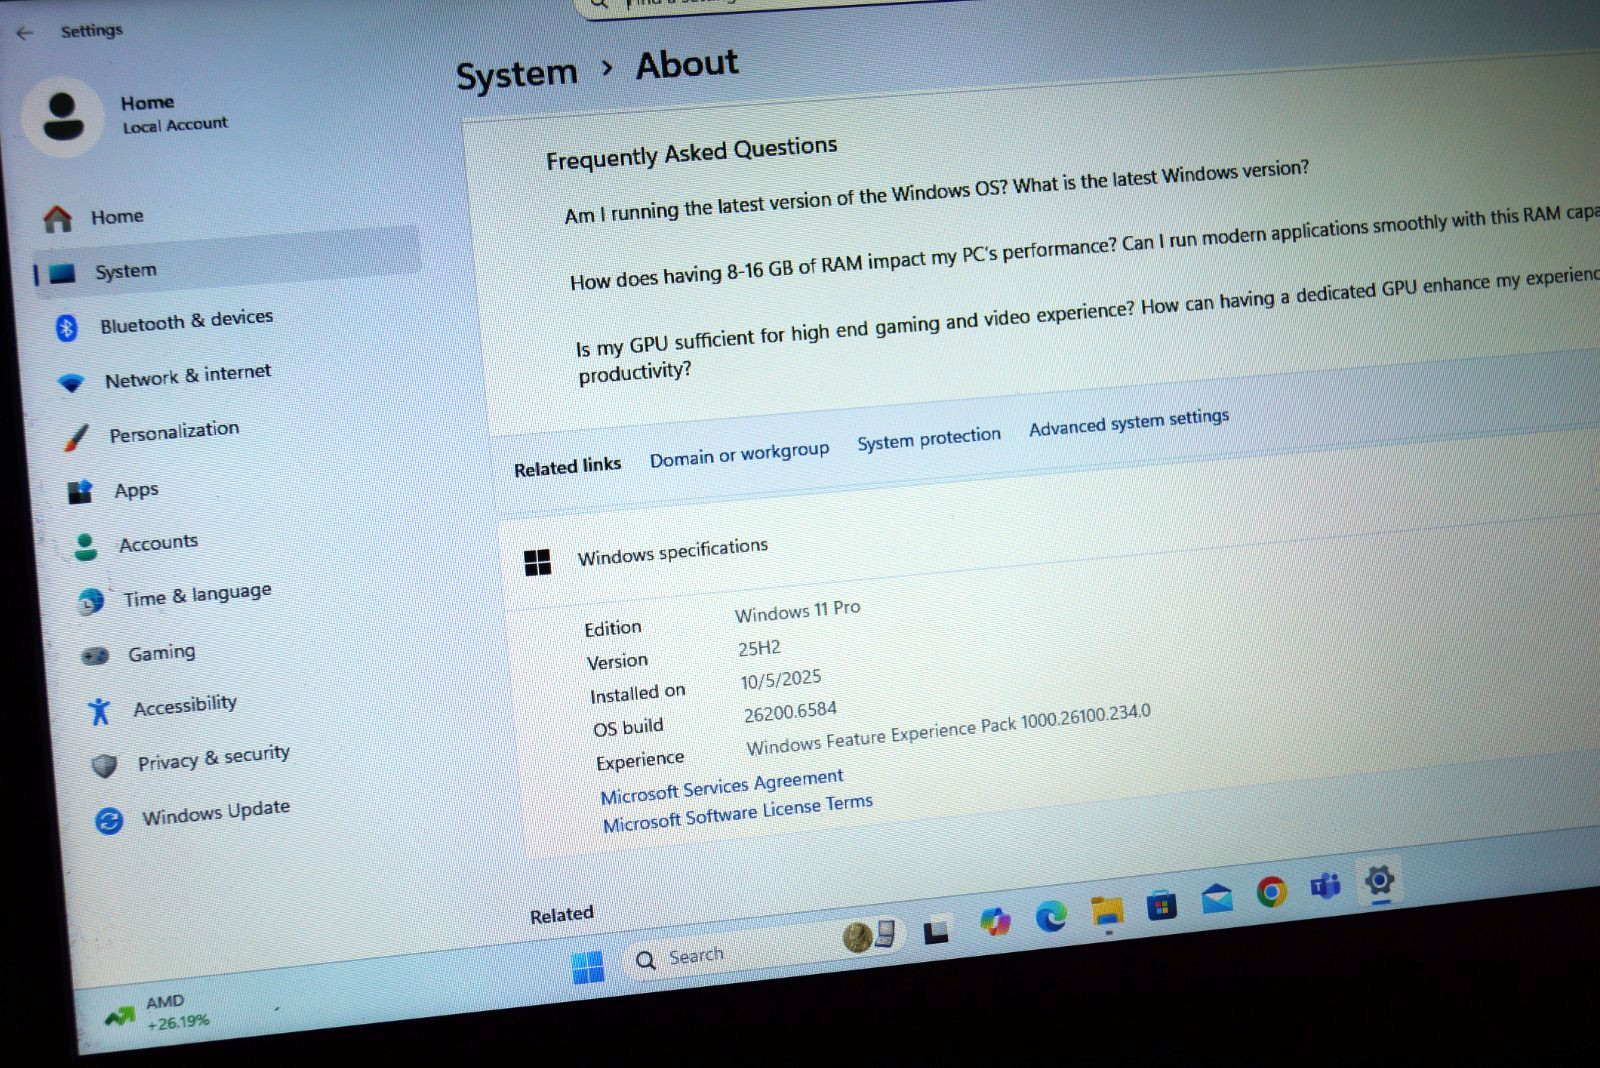Open the Local Account profile avatar
Viewport: 1600px width, 1068px height.
63,117
